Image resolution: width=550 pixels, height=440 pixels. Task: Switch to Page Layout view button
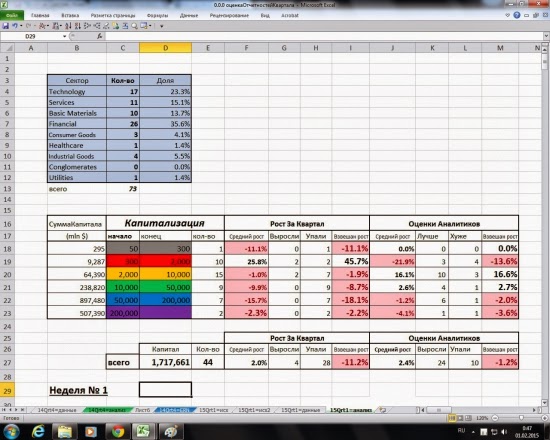point(460,418)
